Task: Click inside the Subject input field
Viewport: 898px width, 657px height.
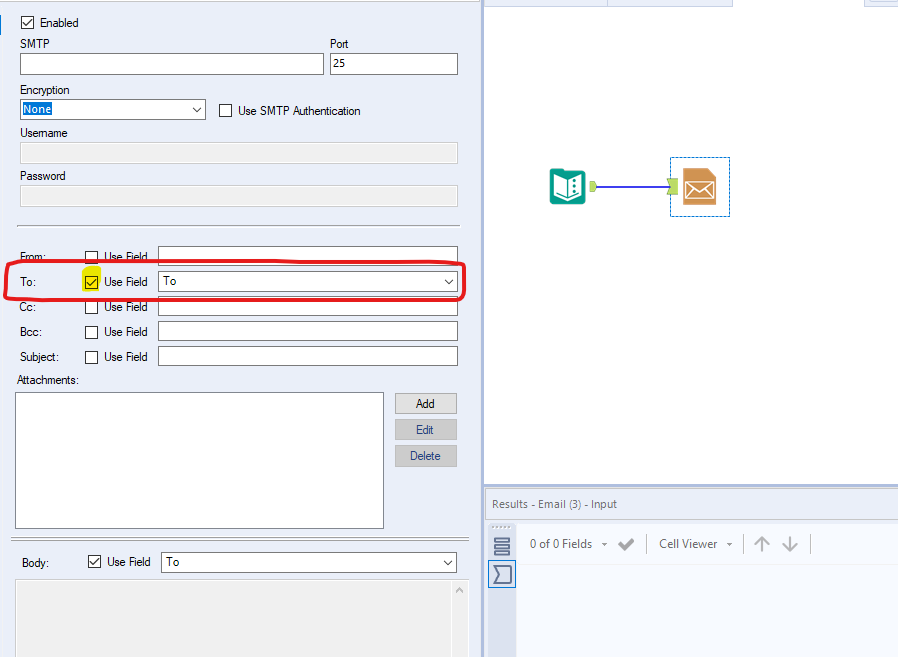Action: [x=307, y=356]
